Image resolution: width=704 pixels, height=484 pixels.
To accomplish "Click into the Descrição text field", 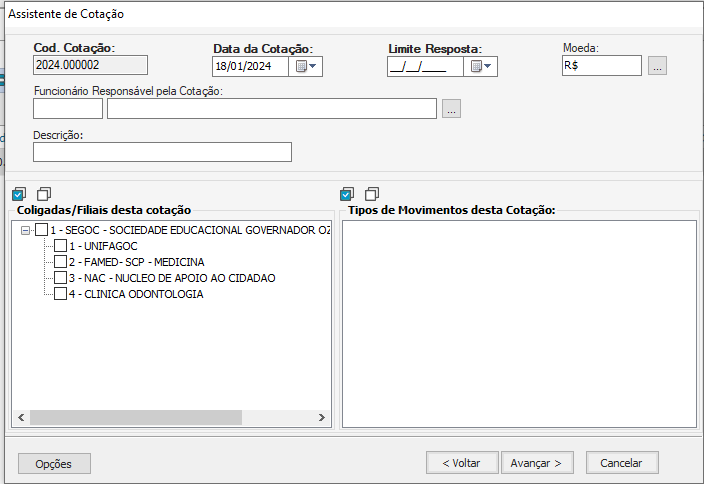I will (162, 152).
